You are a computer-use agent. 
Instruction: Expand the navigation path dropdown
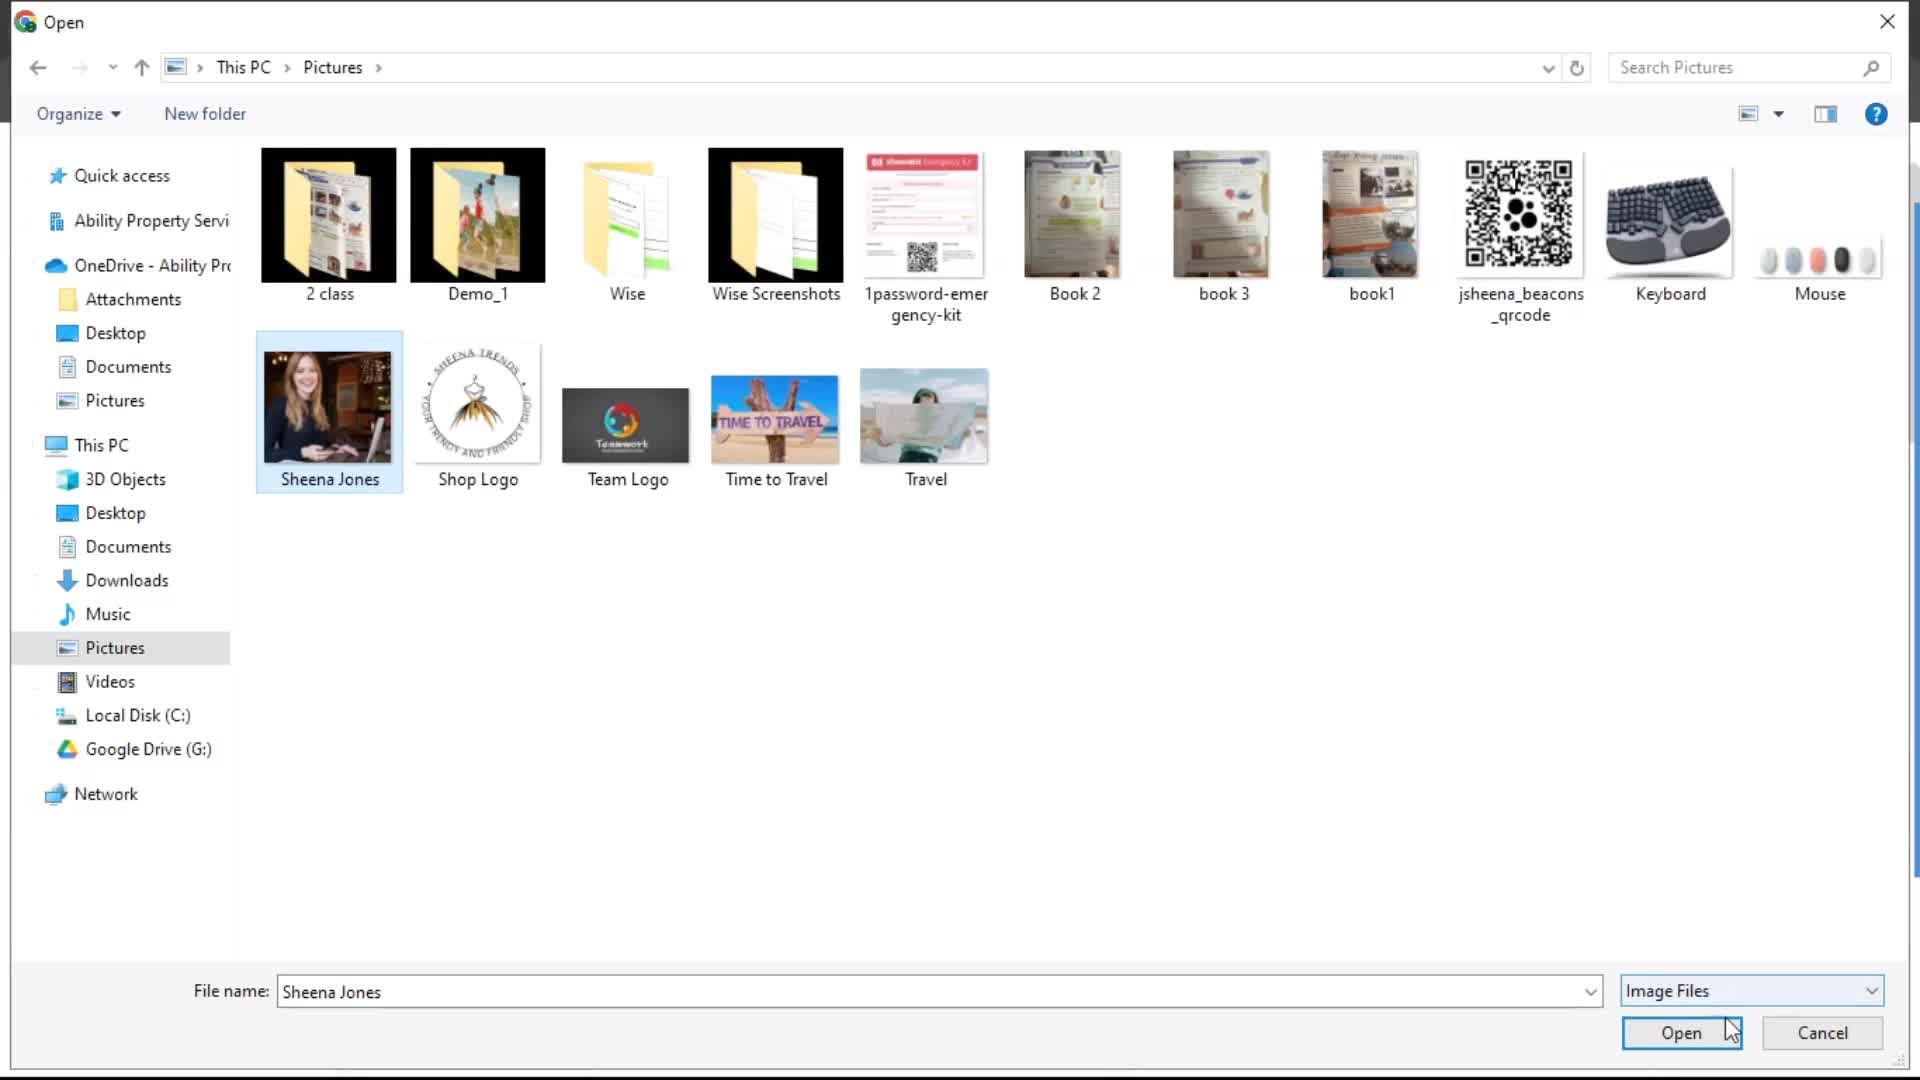click(1547, 67)
